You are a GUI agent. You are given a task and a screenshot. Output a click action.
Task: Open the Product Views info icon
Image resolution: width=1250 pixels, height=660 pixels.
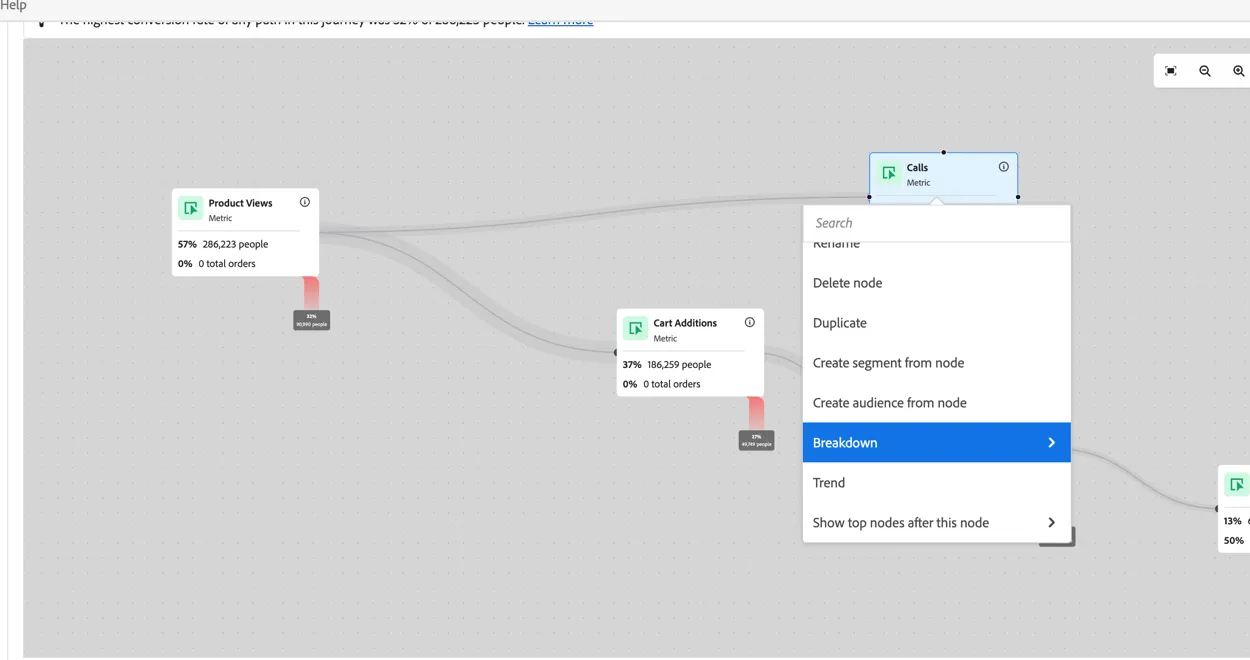305,202
